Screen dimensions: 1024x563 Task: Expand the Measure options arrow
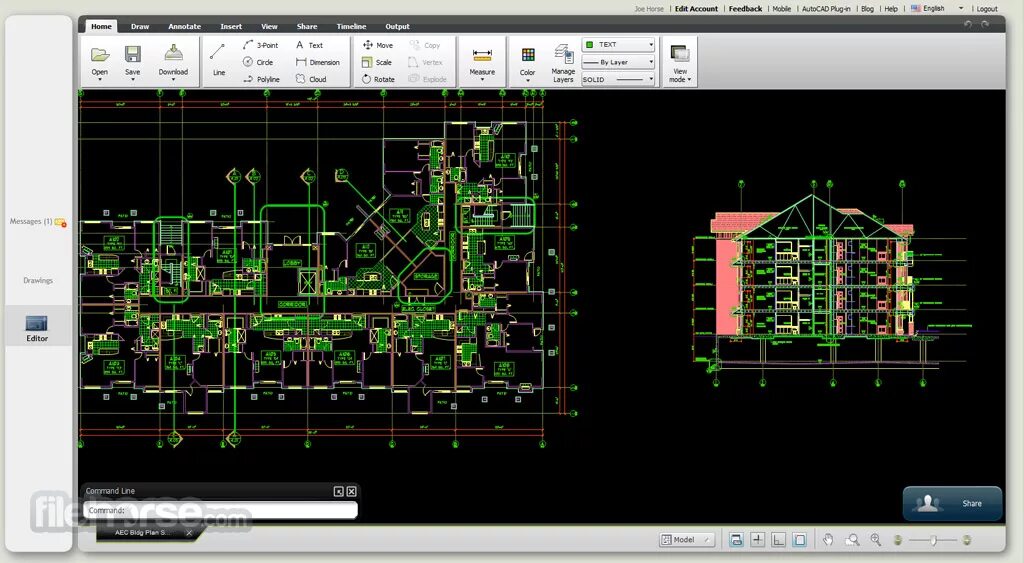point(482,80)
